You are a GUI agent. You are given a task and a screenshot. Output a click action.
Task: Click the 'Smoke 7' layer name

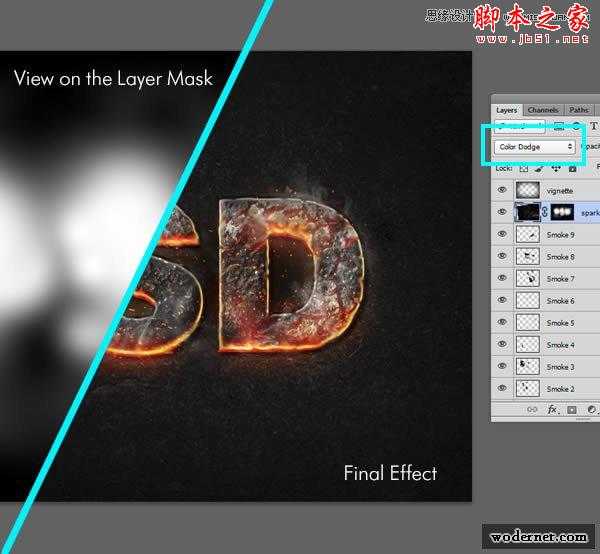tap(561, 279)
